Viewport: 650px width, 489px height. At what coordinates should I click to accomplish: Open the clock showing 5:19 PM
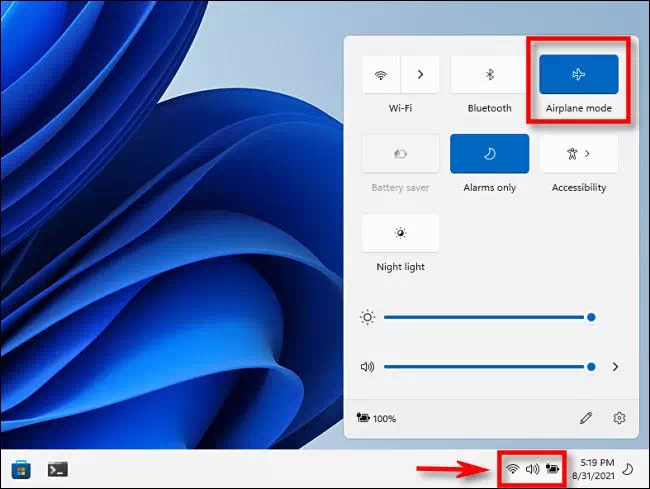(594, 469)
